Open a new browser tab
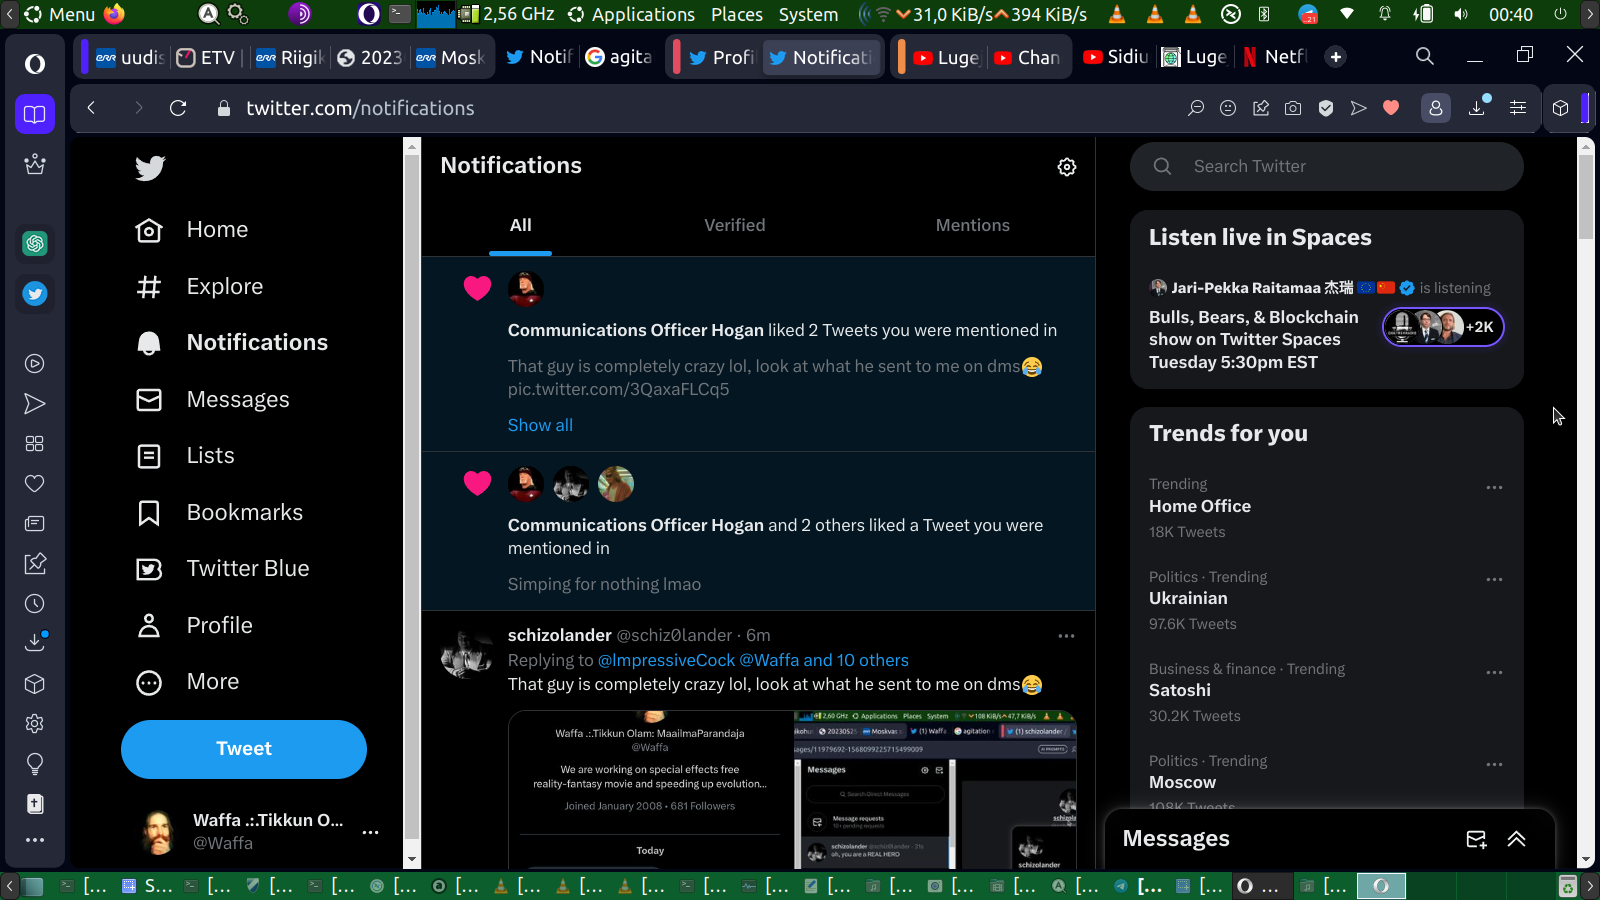This screenshot has width=1600, height=900. point(1336,57)
